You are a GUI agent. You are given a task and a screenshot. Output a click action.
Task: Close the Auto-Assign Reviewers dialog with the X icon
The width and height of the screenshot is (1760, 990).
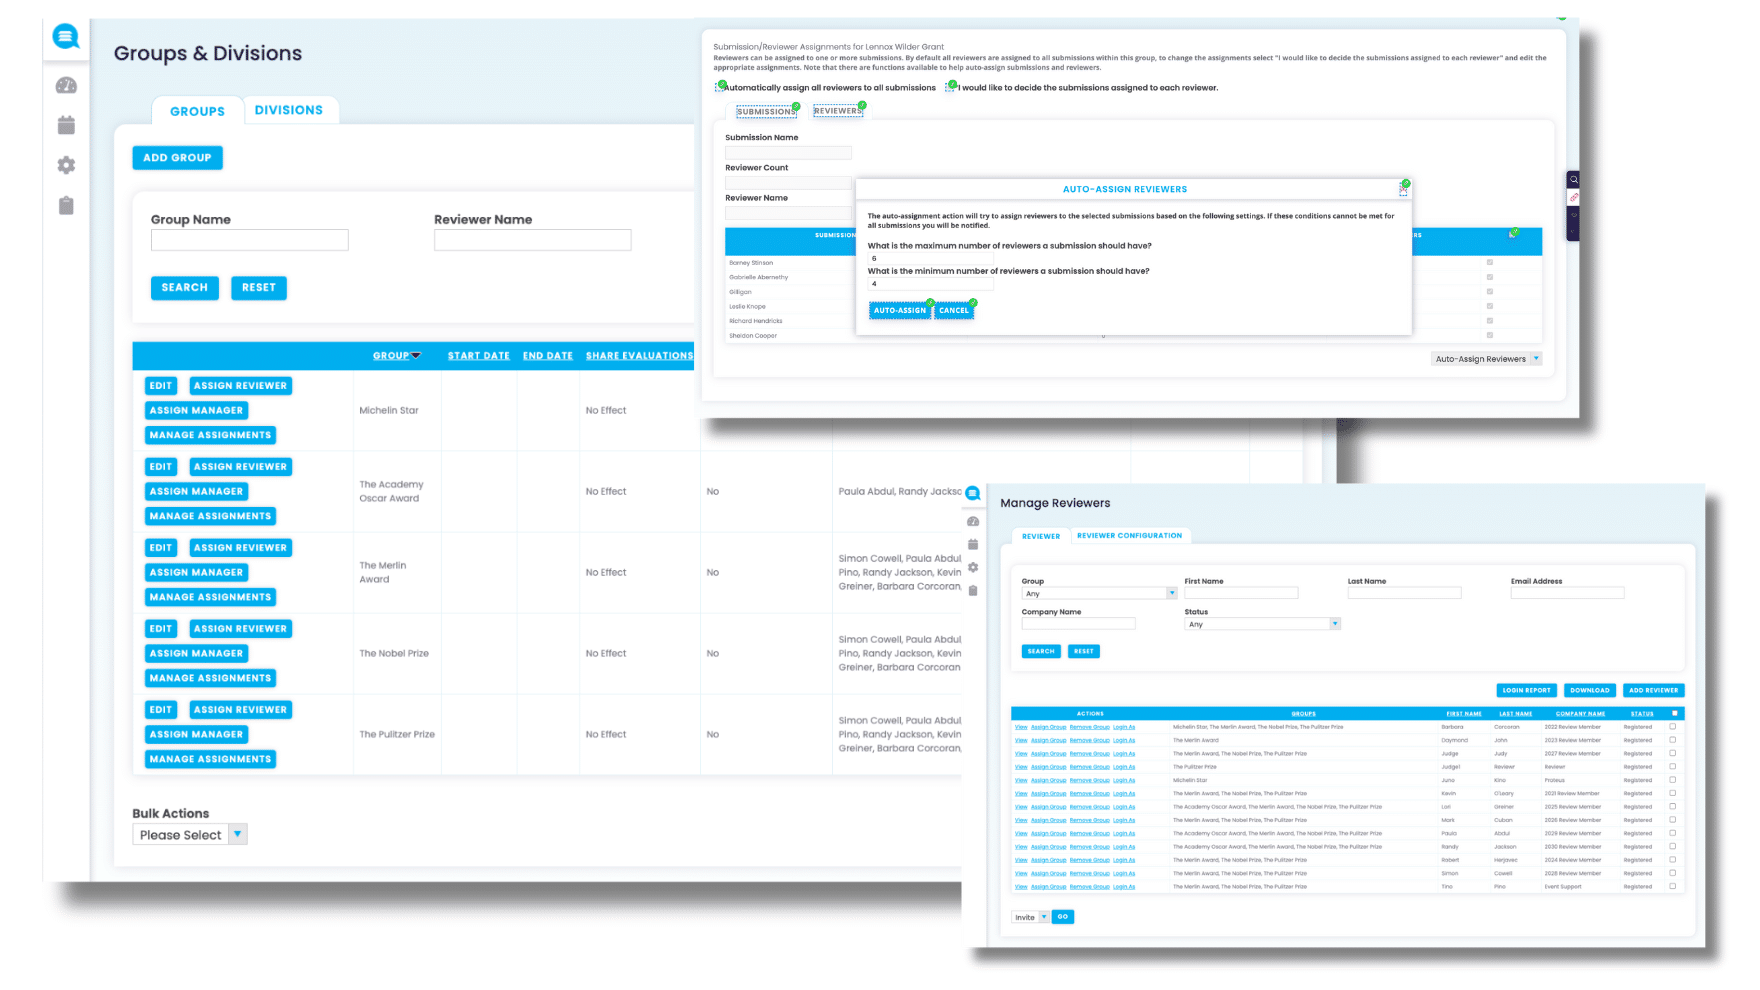tap(1403, 189)
